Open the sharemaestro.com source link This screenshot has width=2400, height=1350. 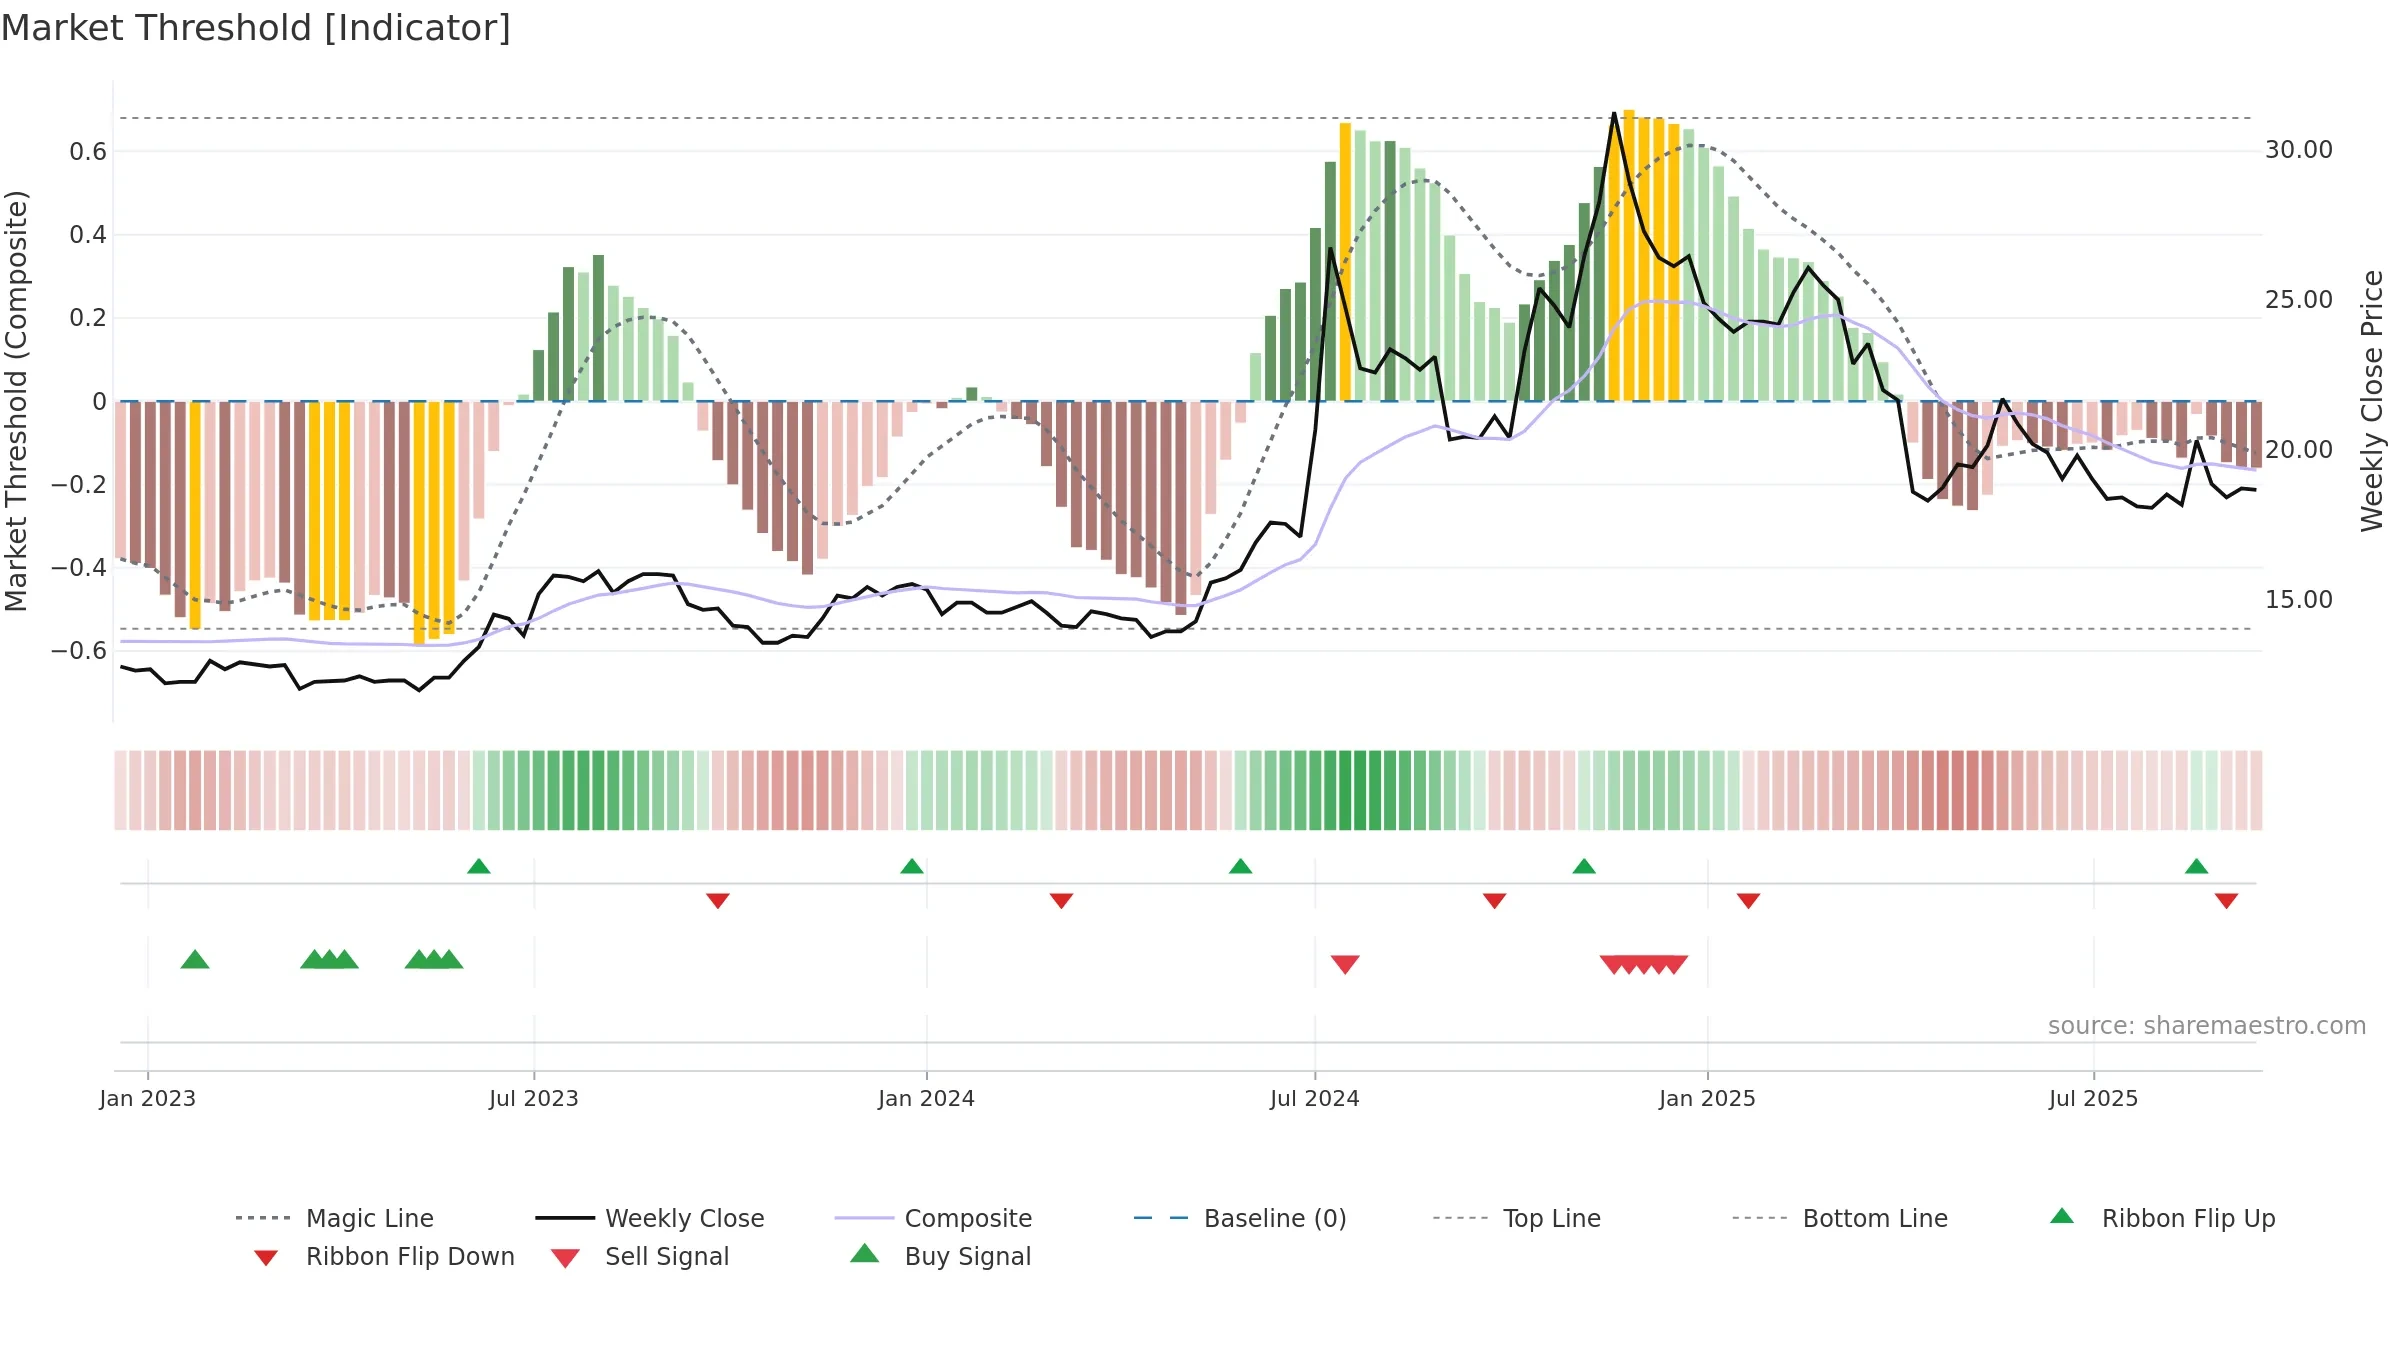coord(2207,1026)
